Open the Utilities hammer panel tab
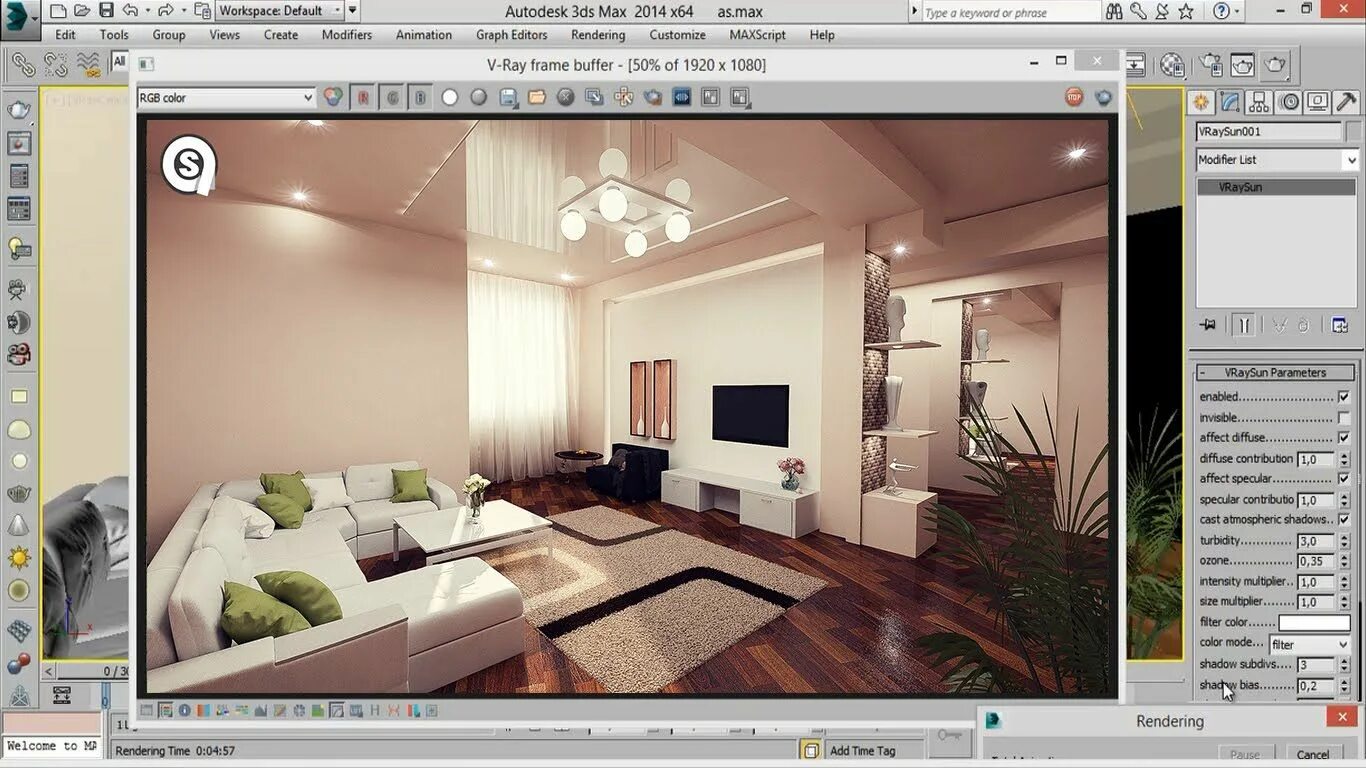The image size is (1366, 768). pos(1347,102)
